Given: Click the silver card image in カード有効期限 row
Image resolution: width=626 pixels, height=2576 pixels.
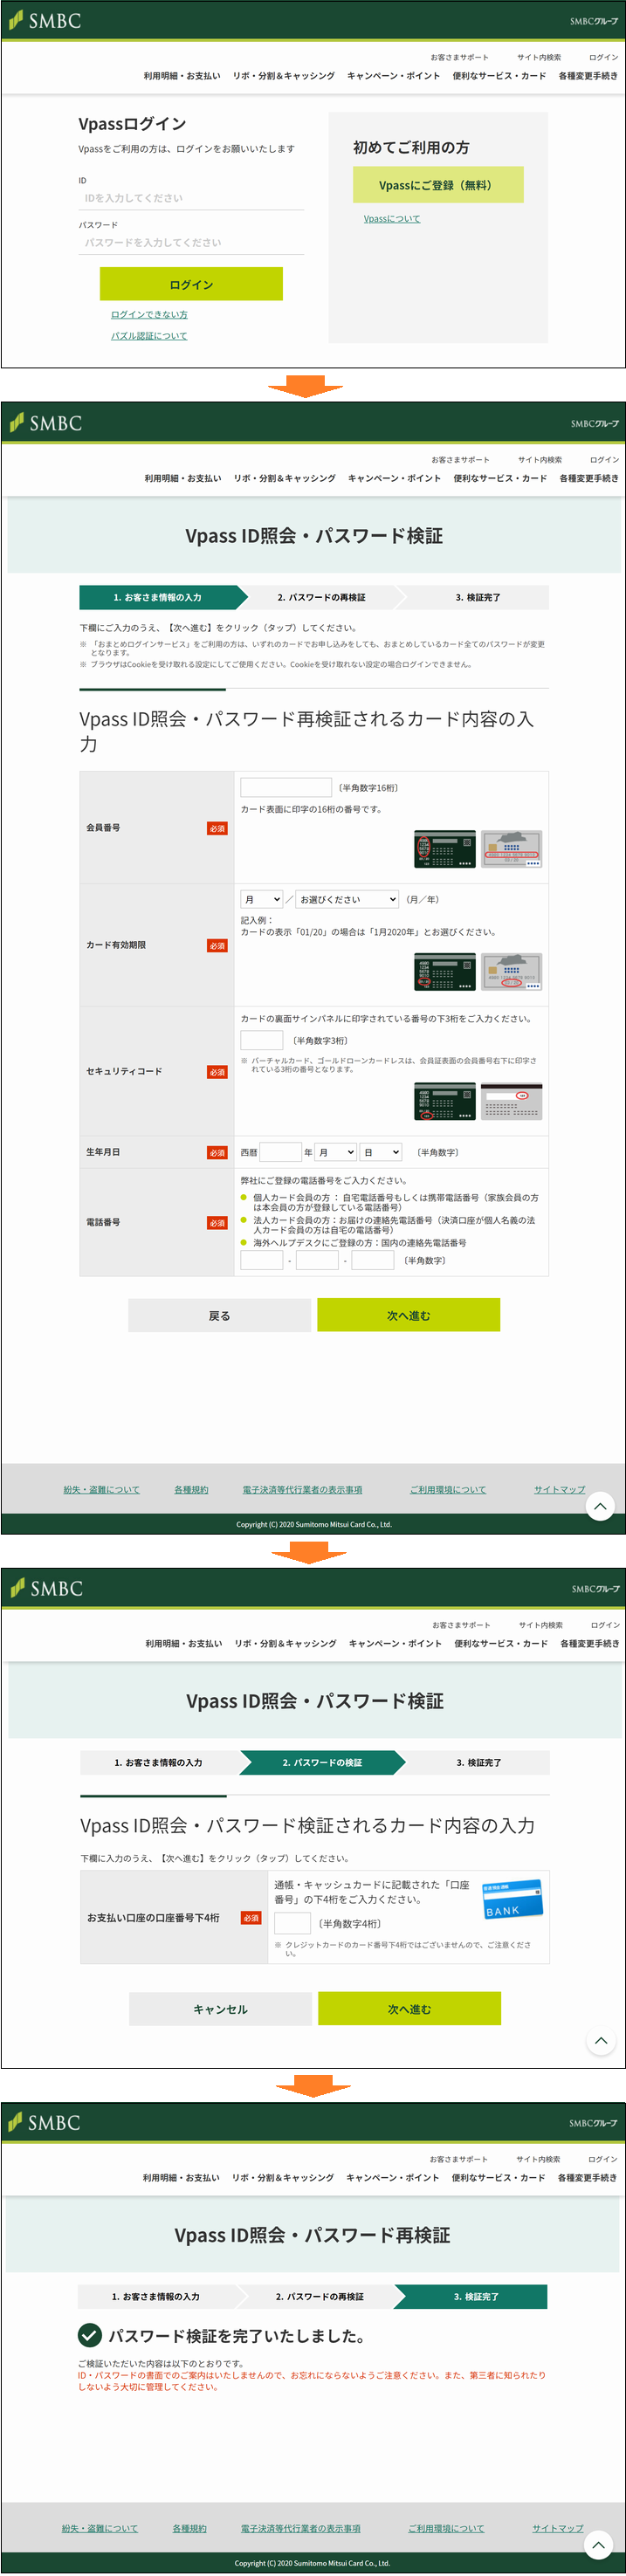Looking at the screenshot, I should click(511, 971).
